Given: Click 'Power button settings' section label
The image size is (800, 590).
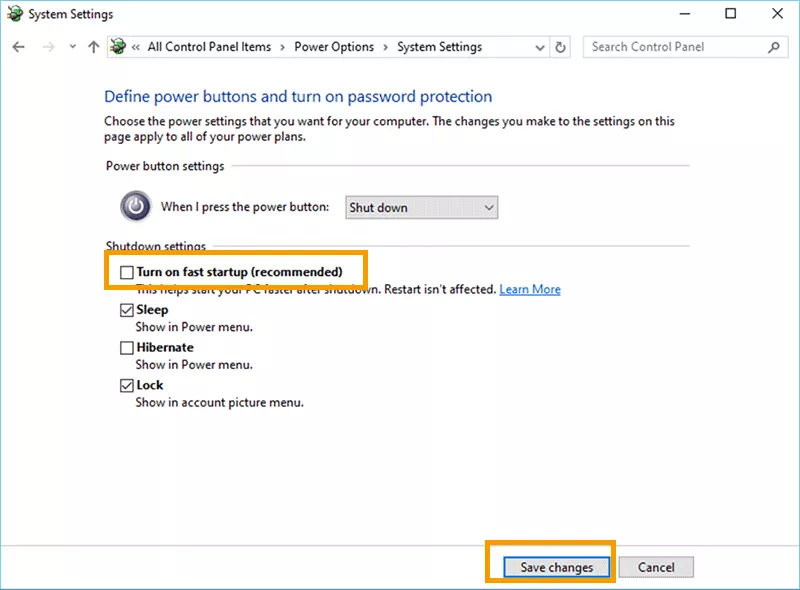Looking at the screenshot, I should click(x=165, y=166).
